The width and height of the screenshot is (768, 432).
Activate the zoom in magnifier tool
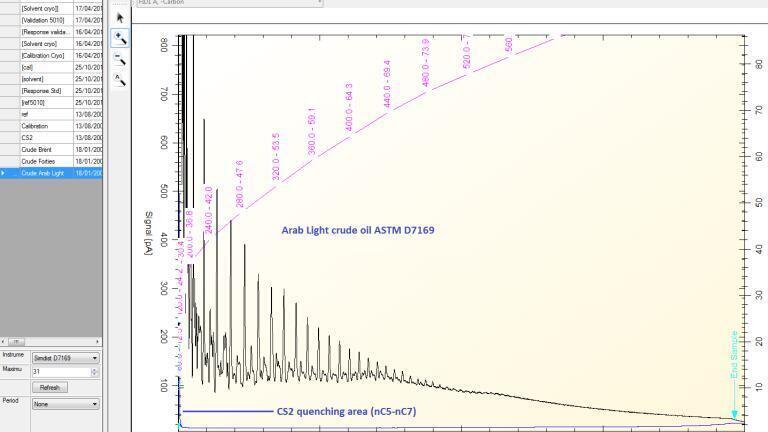tap(120, 38)
